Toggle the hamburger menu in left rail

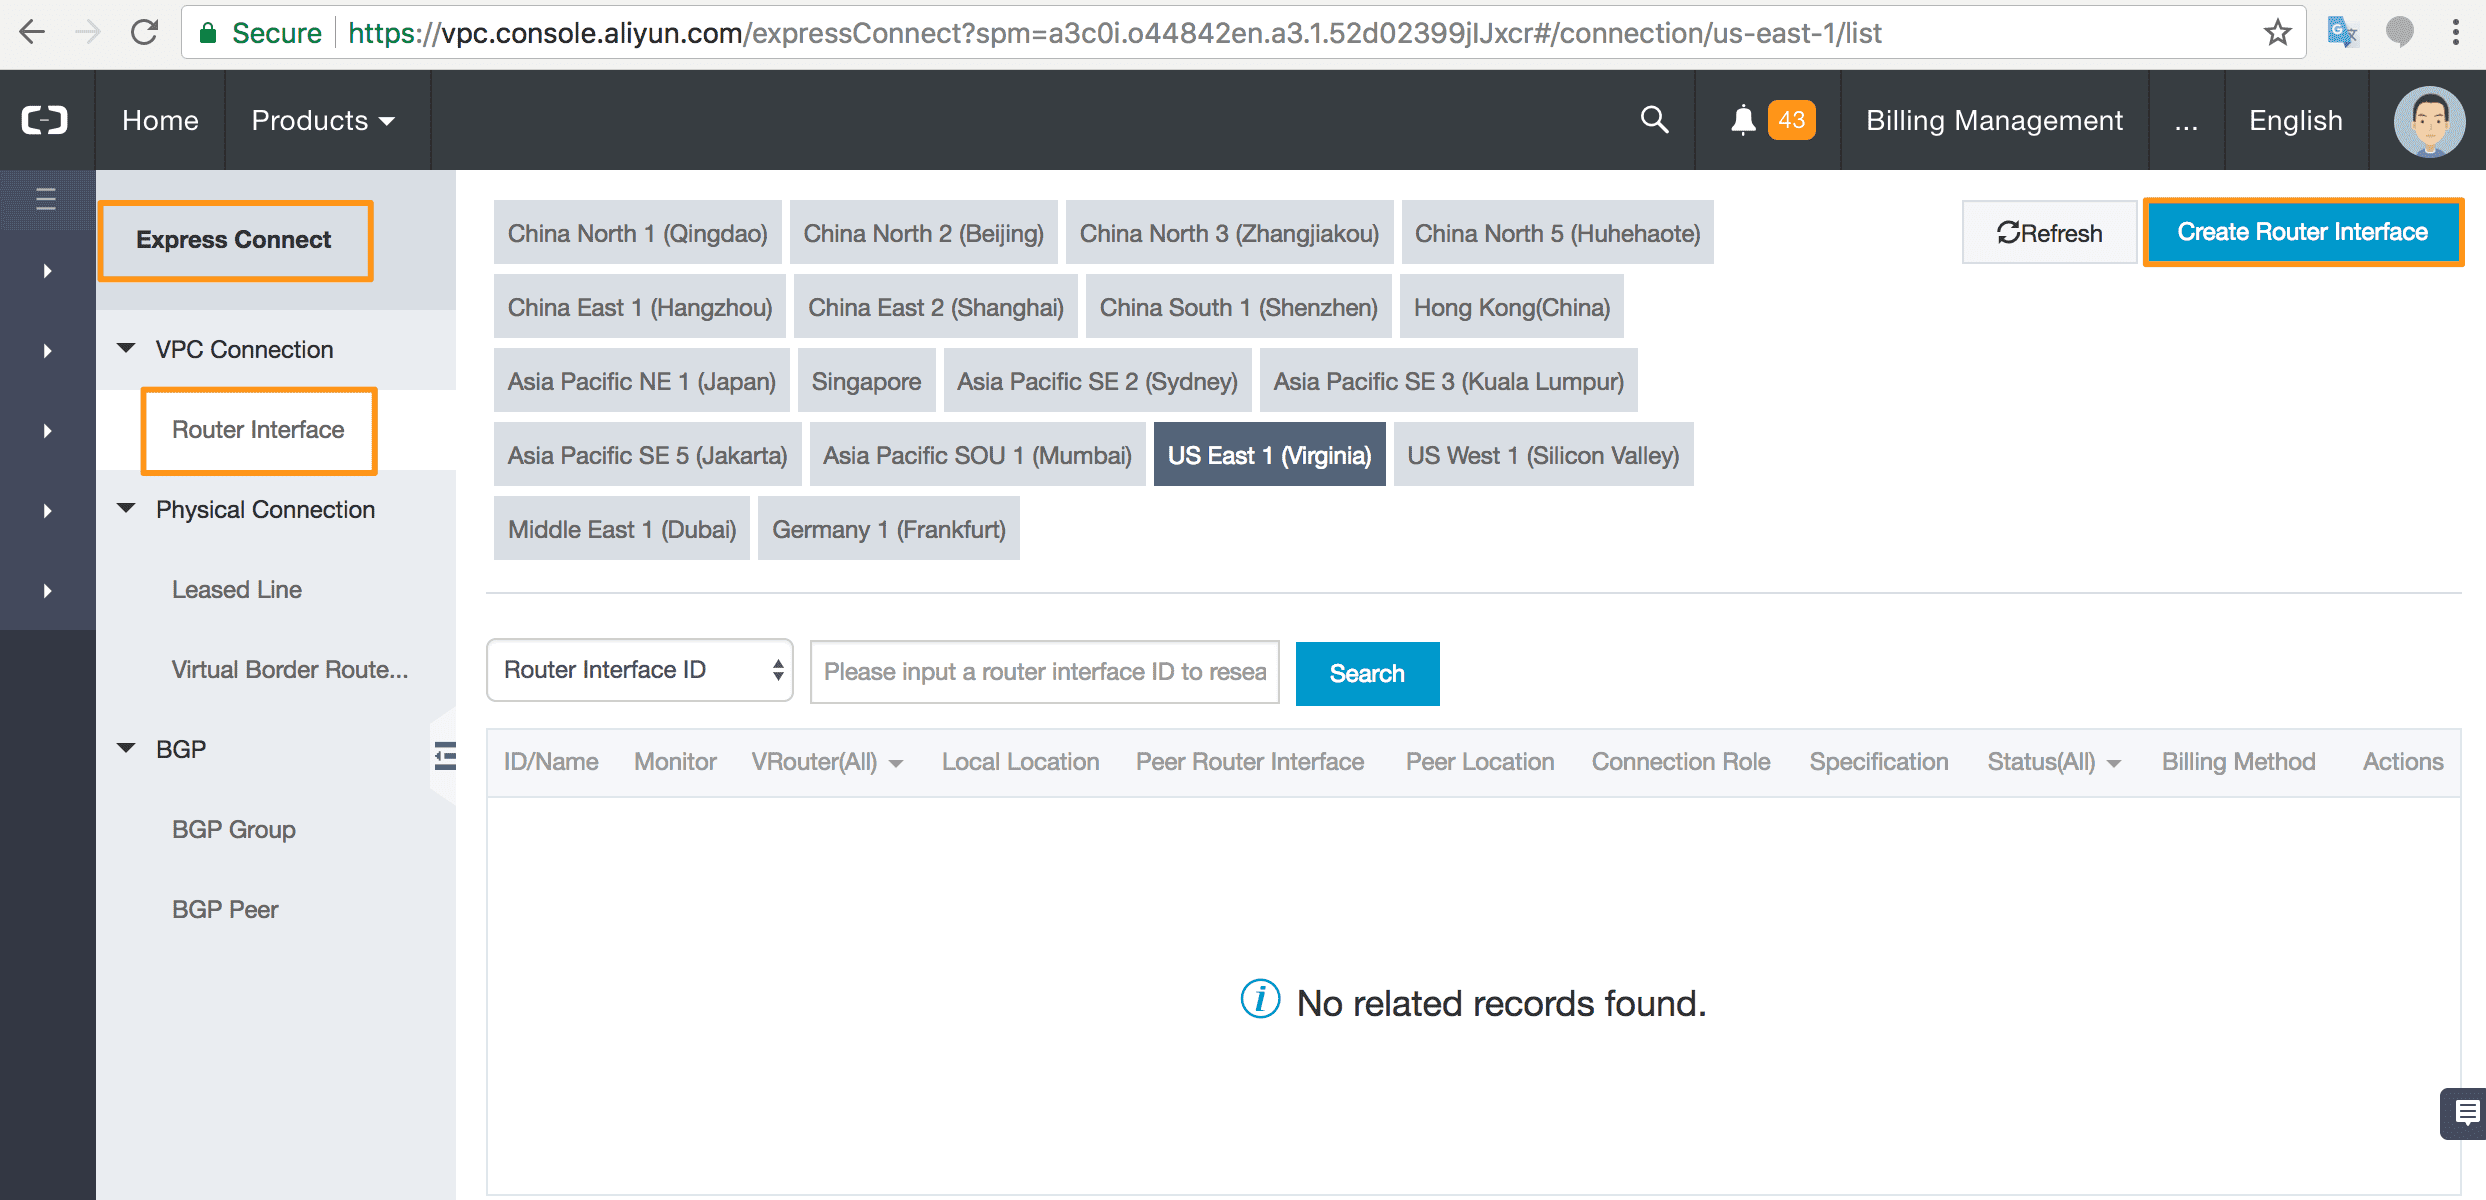tap(46, 199)
